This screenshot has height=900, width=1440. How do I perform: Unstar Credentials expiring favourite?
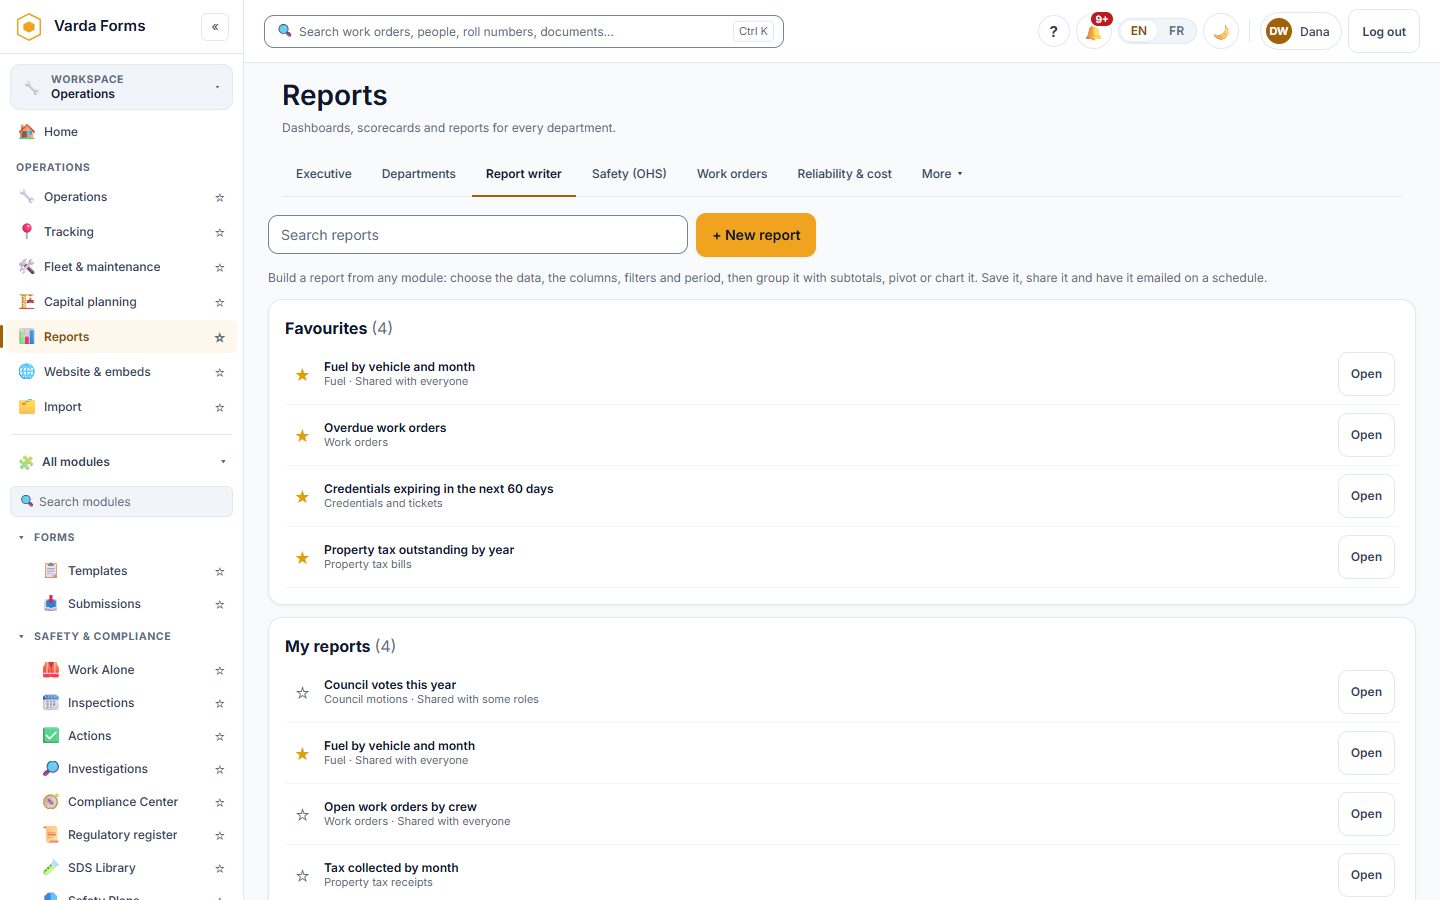302,497
